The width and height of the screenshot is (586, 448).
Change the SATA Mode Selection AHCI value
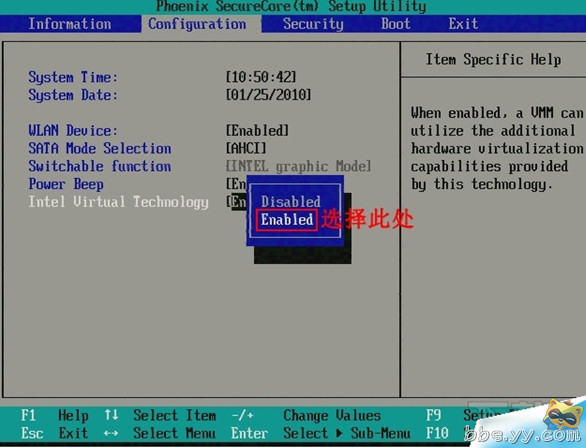point(246,148)
